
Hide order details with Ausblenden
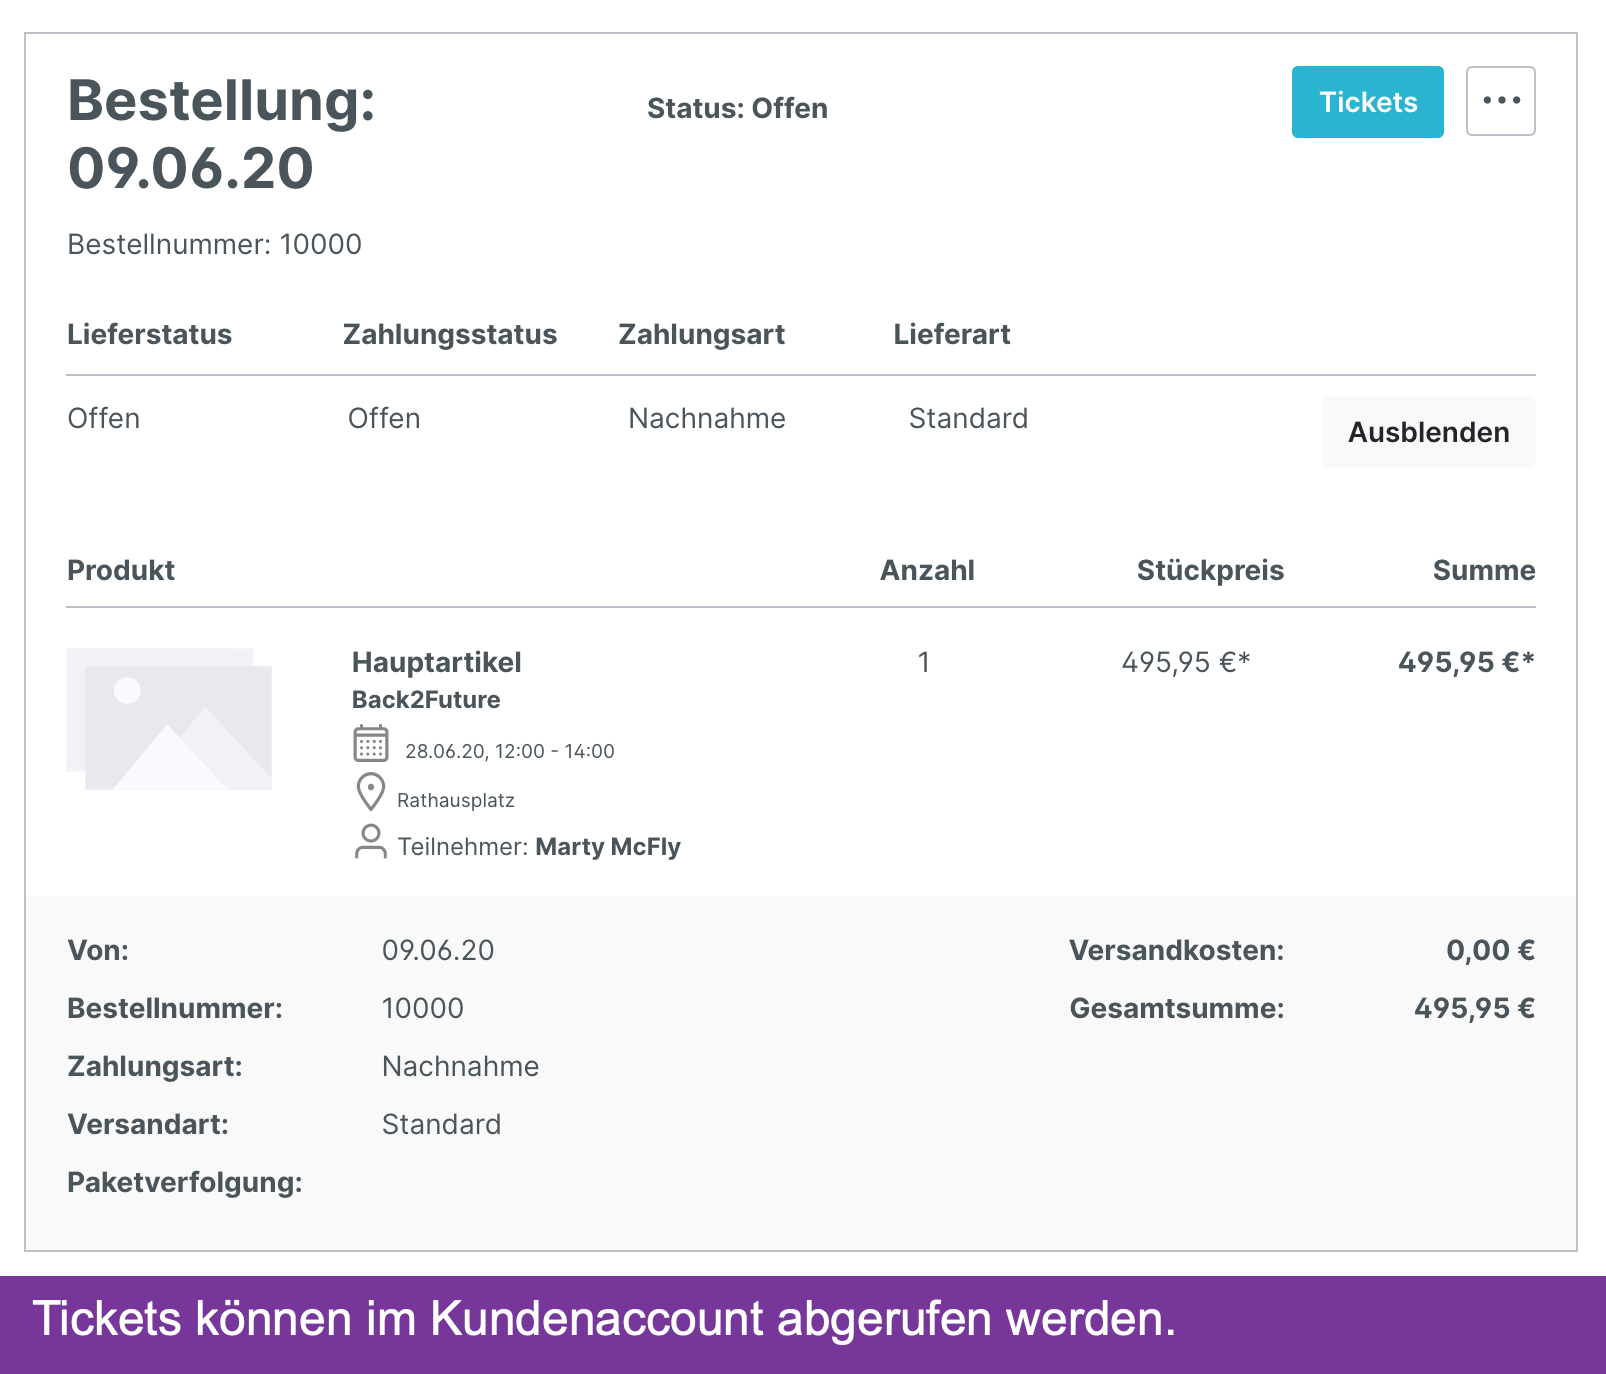click(x=1429, y=432)
